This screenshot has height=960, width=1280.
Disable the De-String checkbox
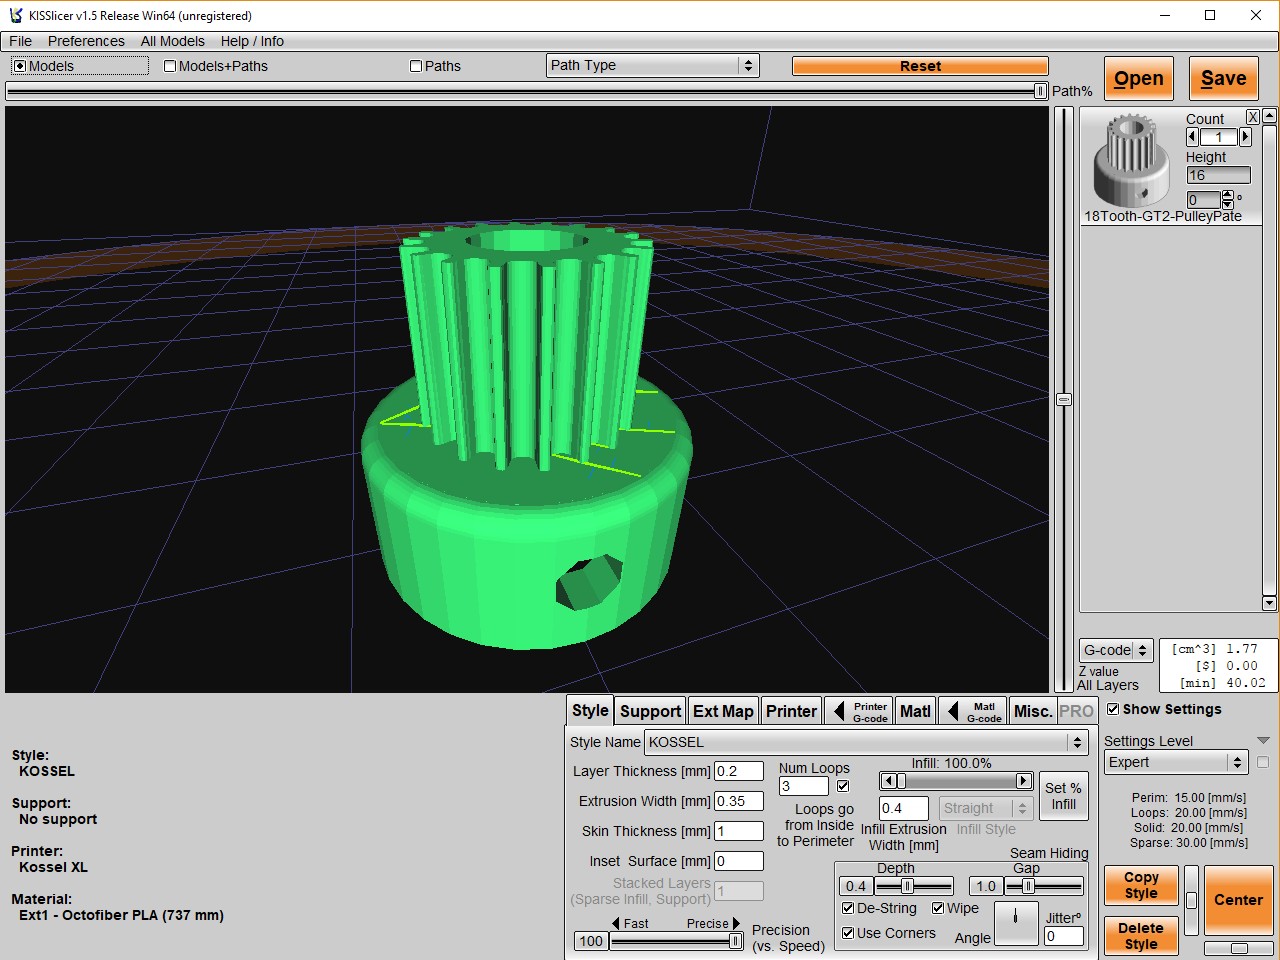[848, 908]
